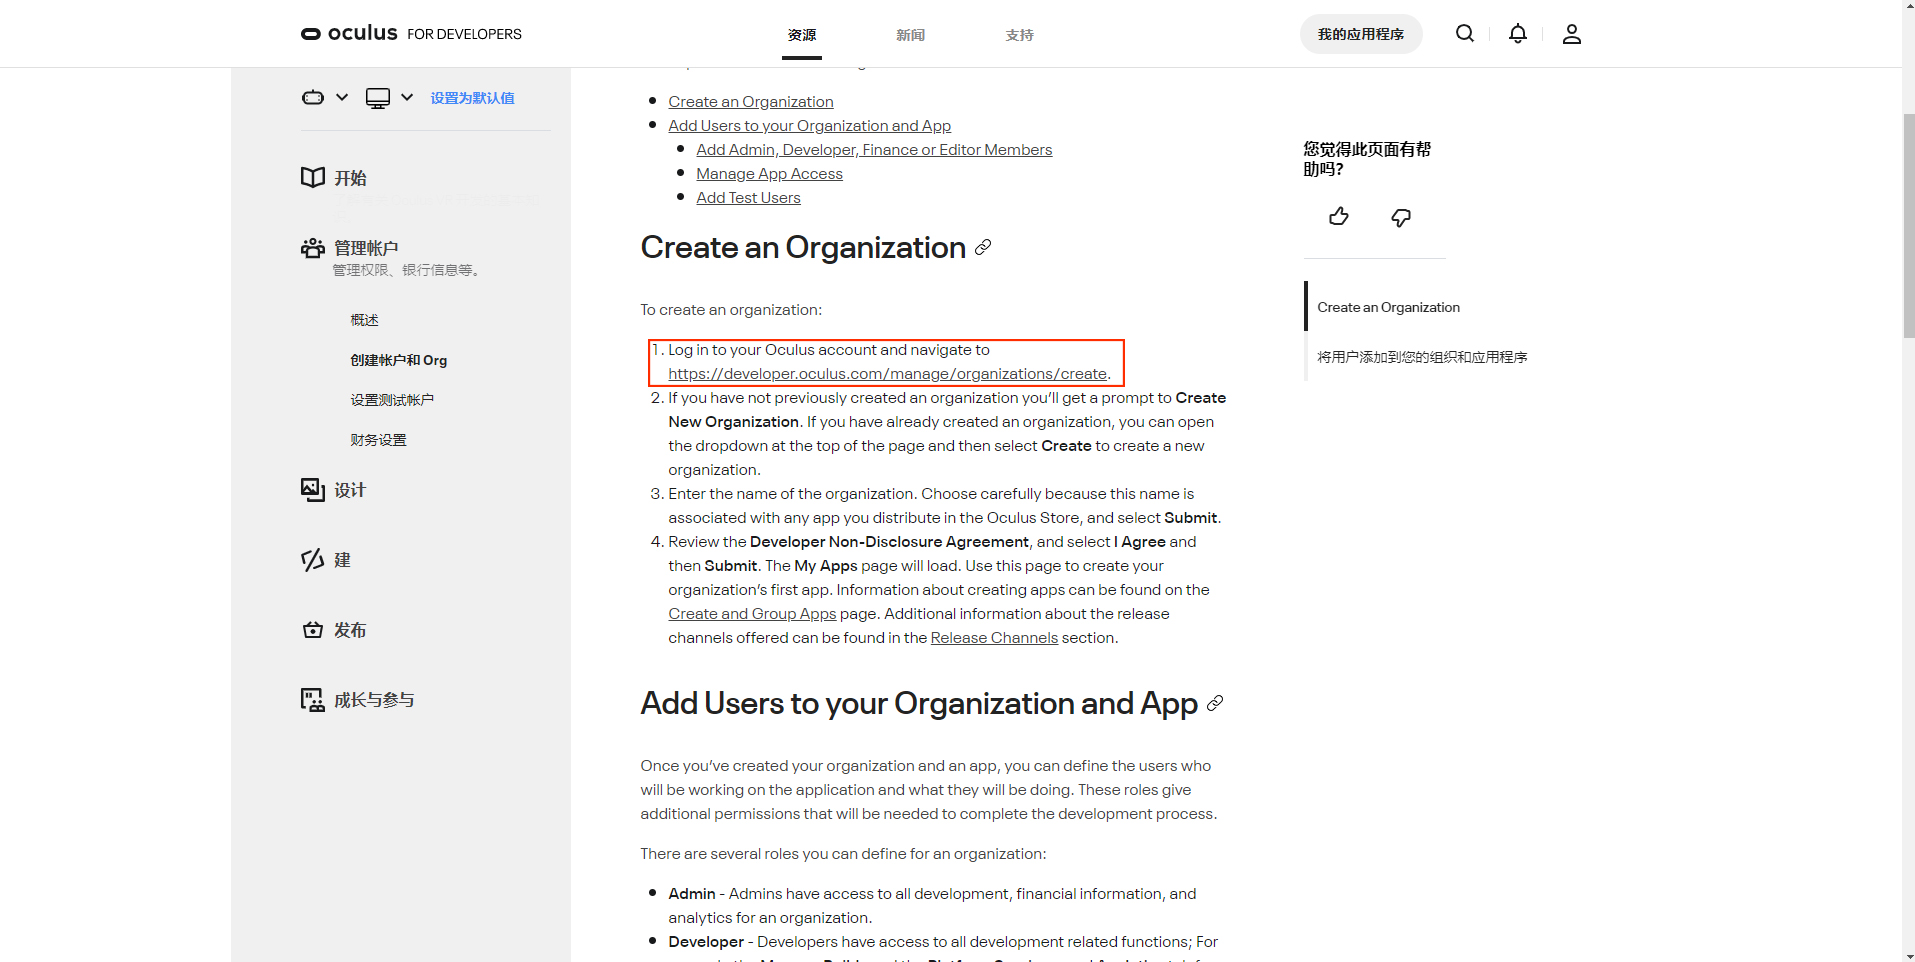The height and width of the screenshot is (962, 1915).
Task: Click the 我的应用程序 button
Action: (x=1360, y=34)
